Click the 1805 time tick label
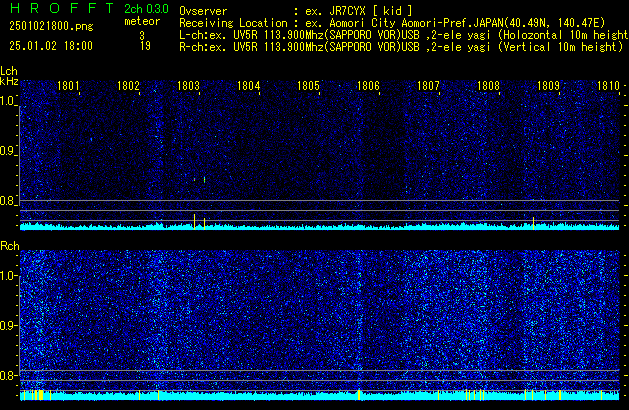The image size is (629, 410). point(308,86)
